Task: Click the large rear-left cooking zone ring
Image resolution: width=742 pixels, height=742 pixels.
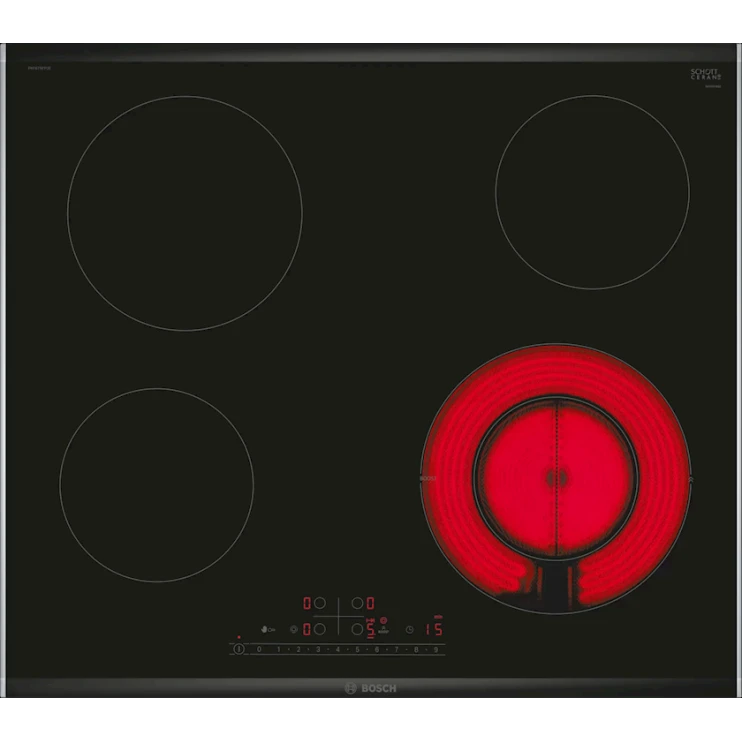Action: [185, 213]
